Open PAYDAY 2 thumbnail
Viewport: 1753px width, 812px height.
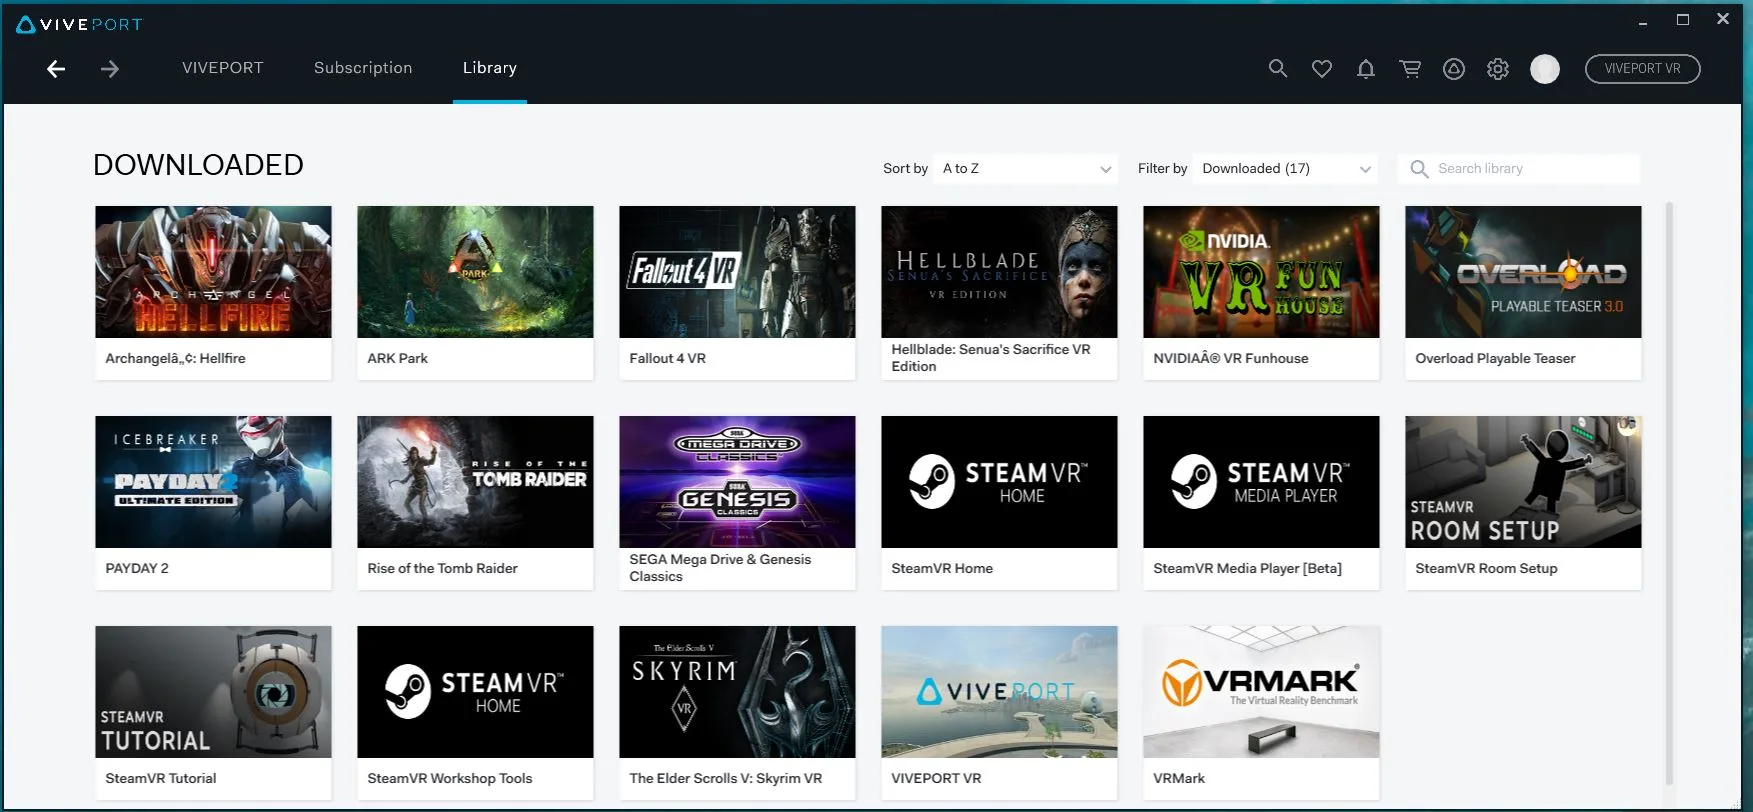(x=213, y=482)
